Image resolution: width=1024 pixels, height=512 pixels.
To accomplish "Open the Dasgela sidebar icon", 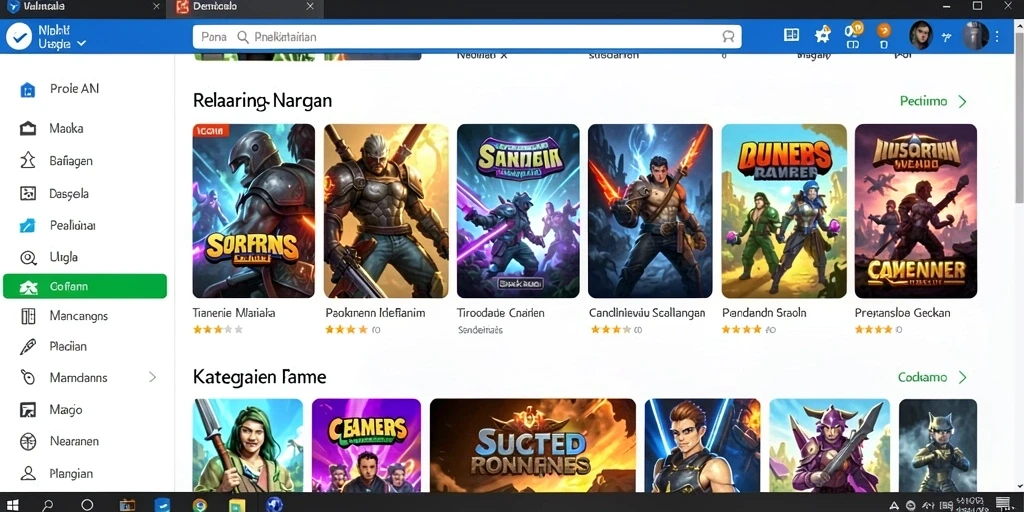I will (27, 194).
